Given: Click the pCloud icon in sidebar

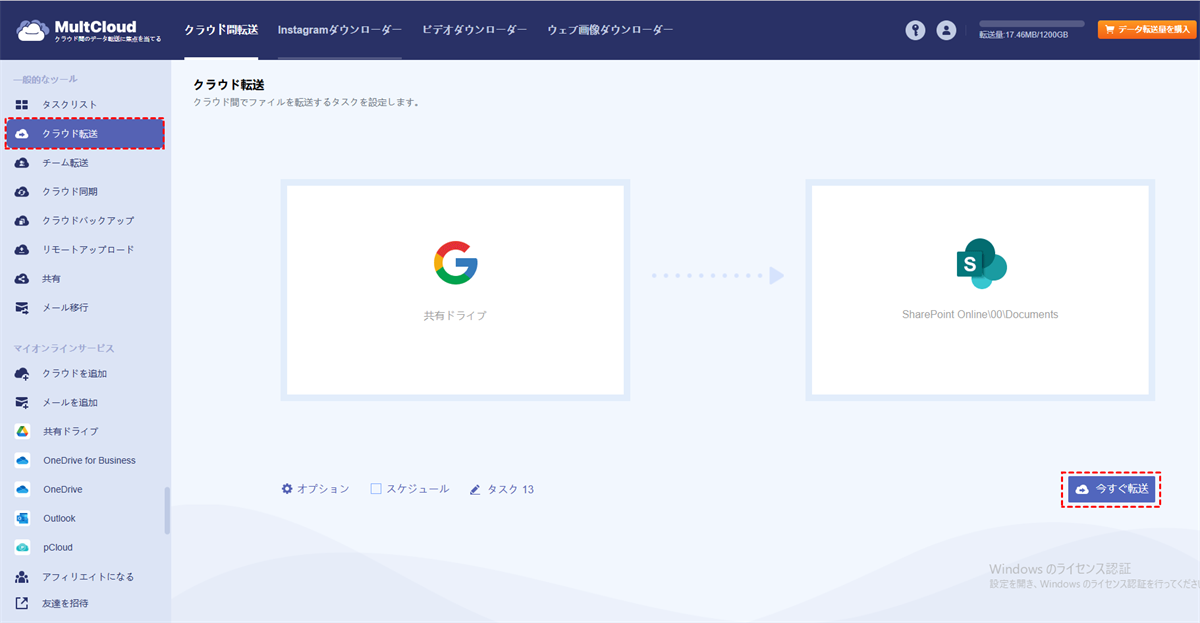Looking at the screenshot, I should 22,547.
